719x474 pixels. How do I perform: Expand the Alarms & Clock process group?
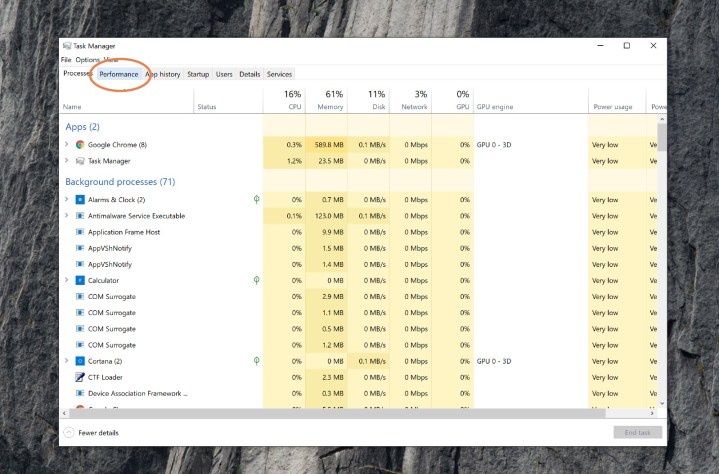click(x=67, y=200)
